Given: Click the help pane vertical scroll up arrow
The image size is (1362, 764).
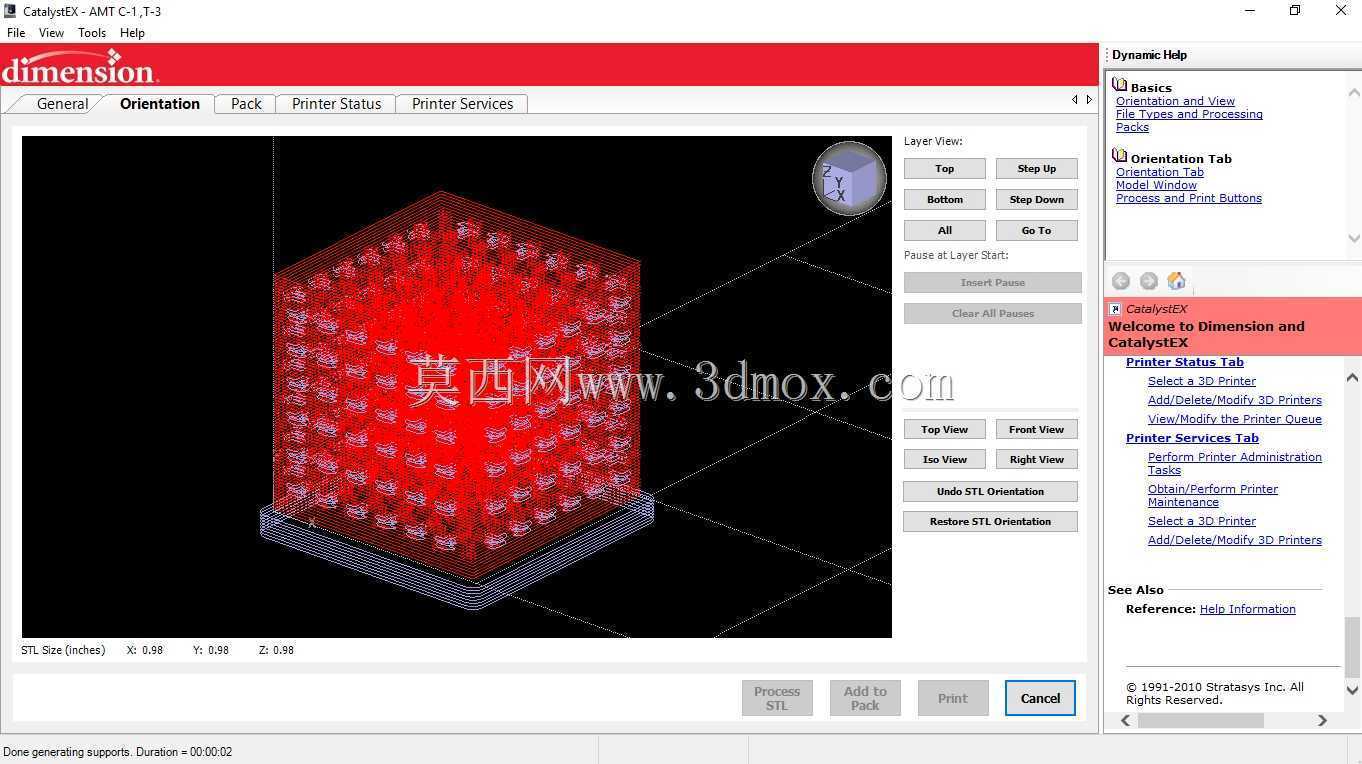Looking at the screenshot, I should [x=1353, y=377].
